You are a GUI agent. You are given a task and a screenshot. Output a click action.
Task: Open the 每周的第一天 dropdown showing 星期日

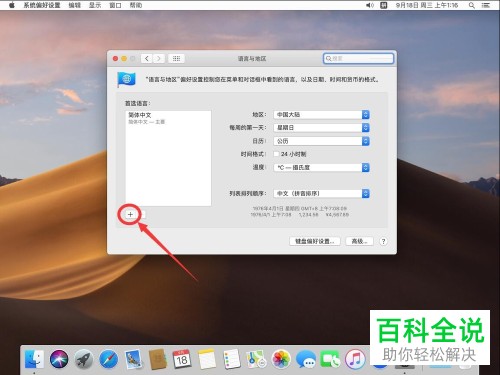pyautogui.click(x=321, y=128)
